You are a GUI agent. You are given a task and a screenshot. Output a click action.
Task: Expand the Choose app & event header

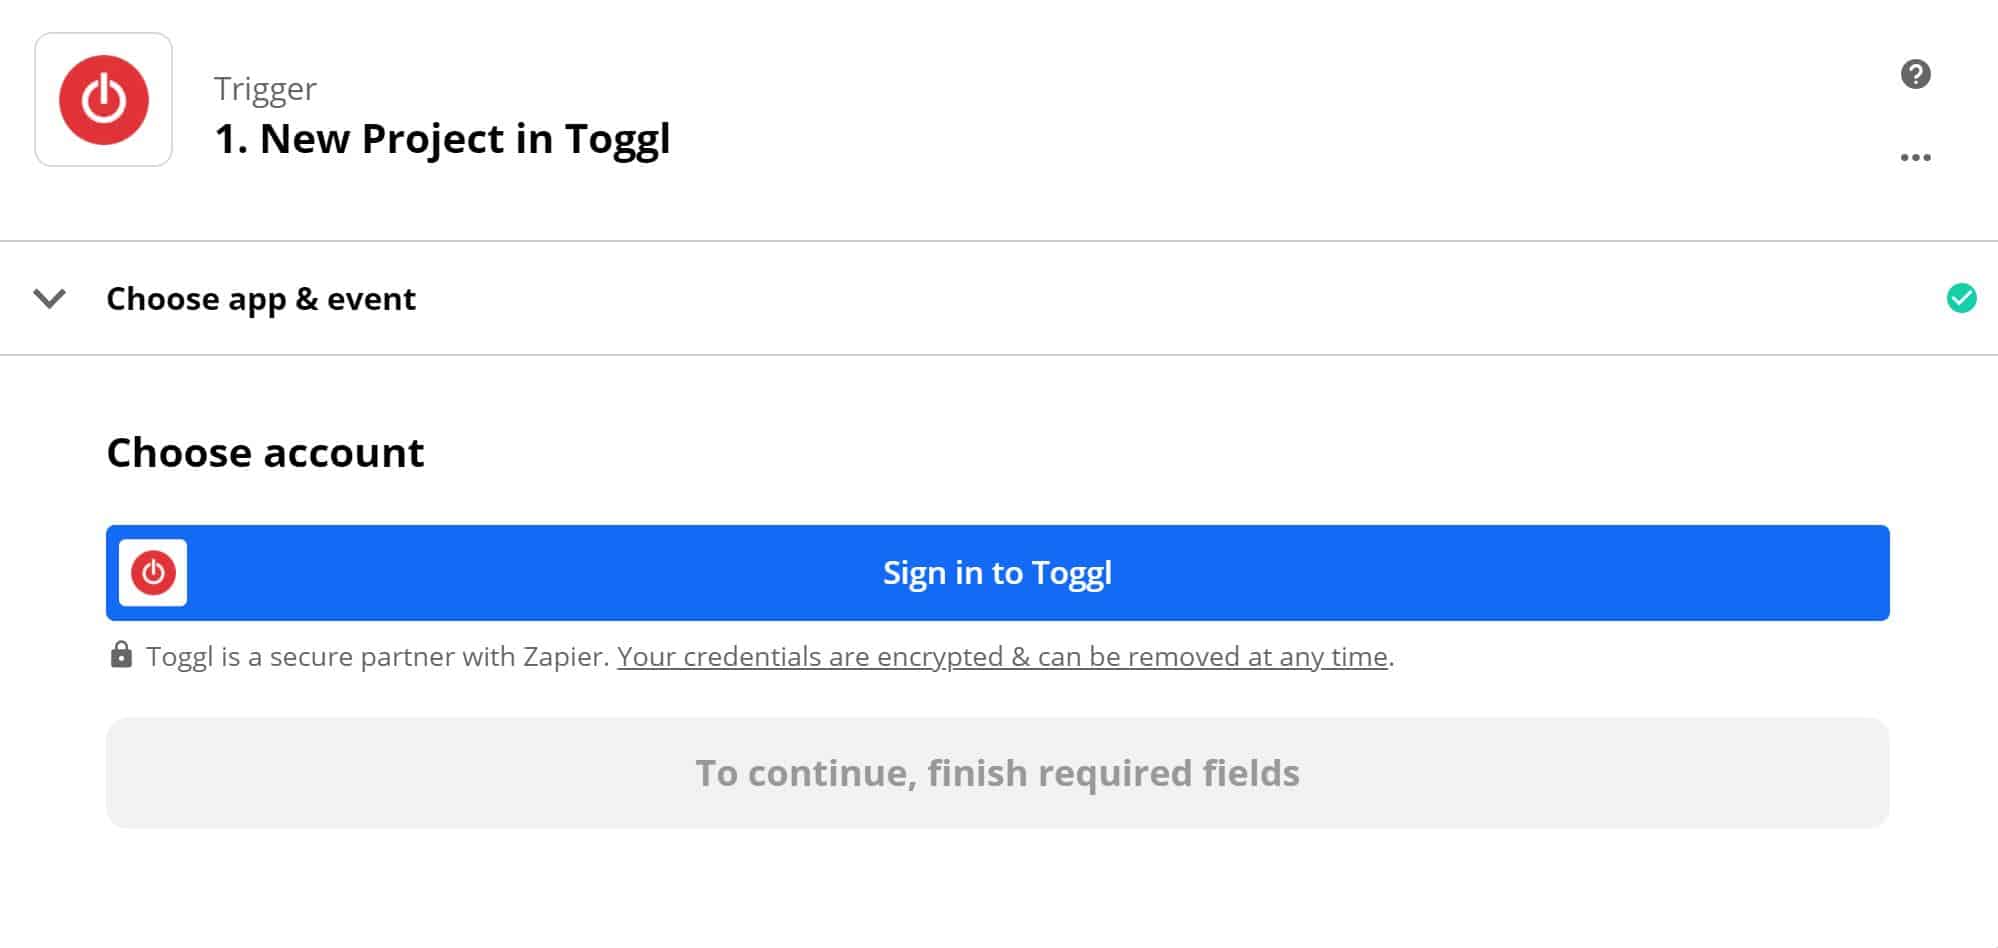(261, 299)
